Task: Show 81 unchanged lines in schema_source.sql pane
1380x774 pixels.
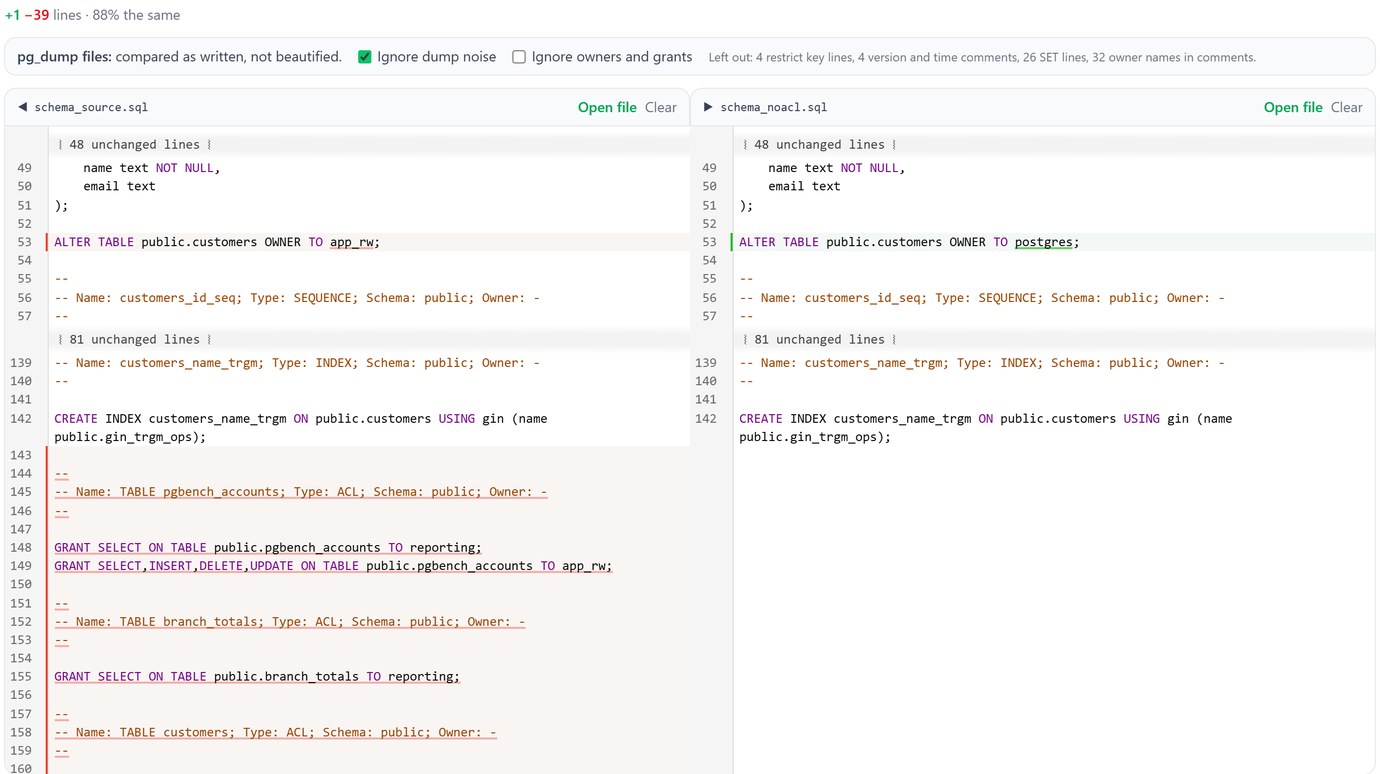Action: (x=134, y=340)
